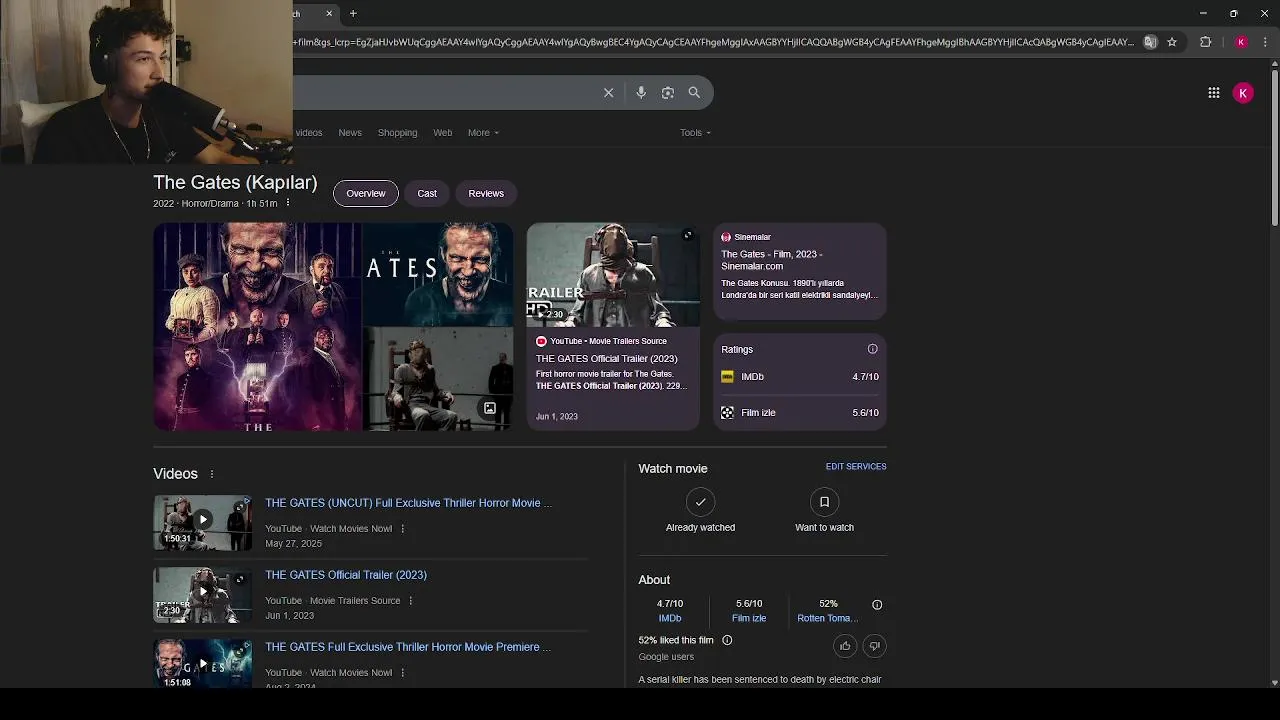Open the Google apps grid
Screen dimensions: 1280x720
(1214, 93)
